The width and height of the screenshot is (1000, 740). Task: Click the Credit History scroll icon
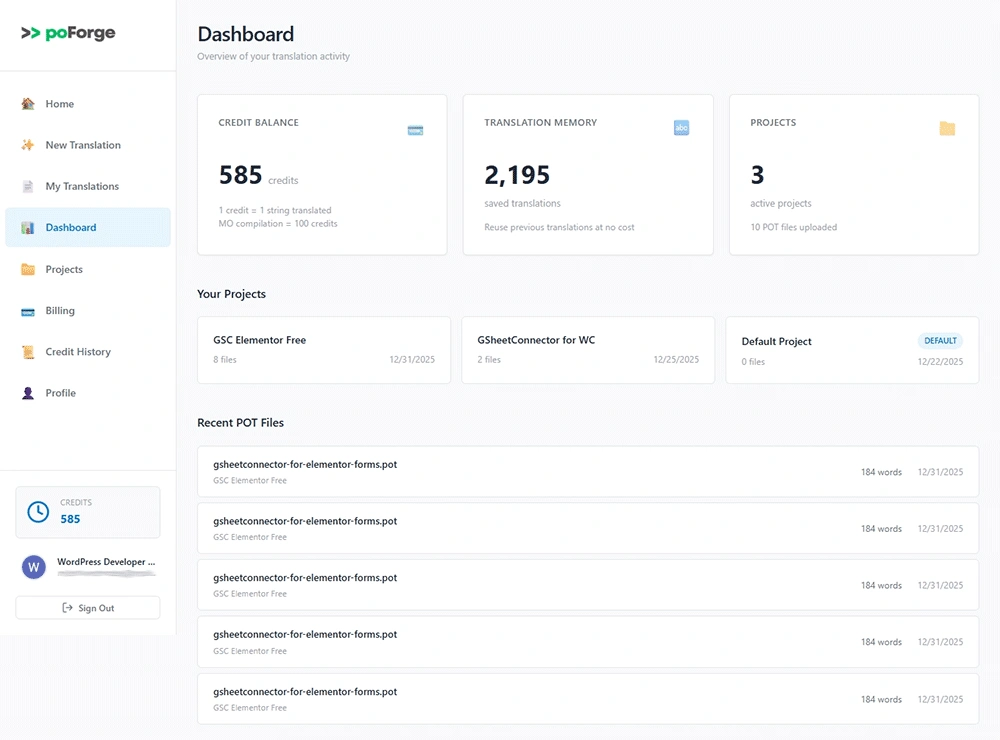(x=28, y=352)
